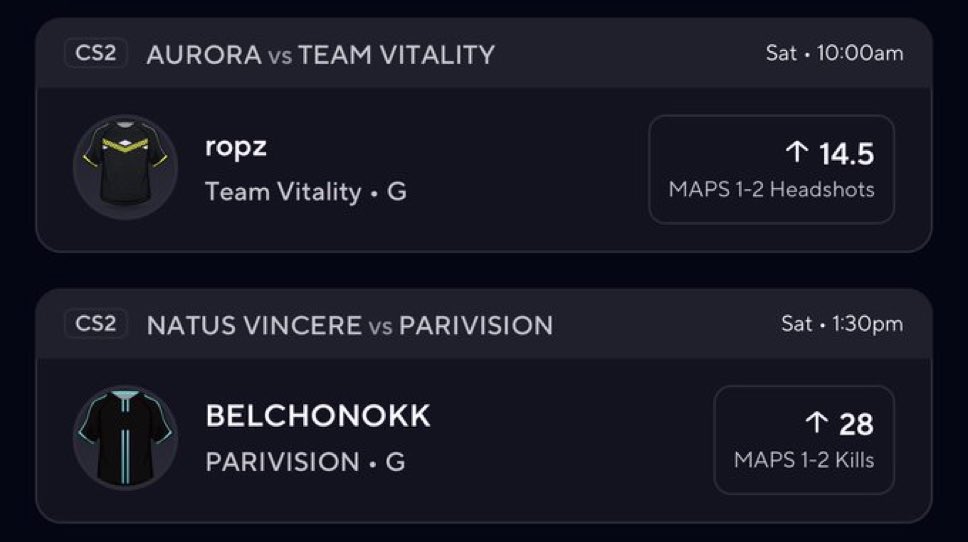Click the 14.5 line value

click(846, 154)
